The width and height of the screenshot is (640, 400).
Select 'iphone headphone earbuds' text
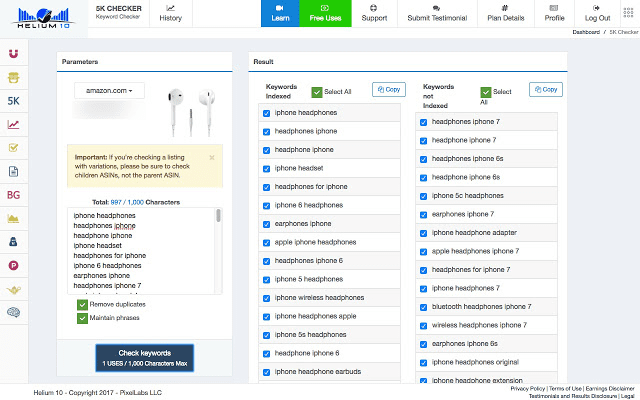(x=318, y=371)
